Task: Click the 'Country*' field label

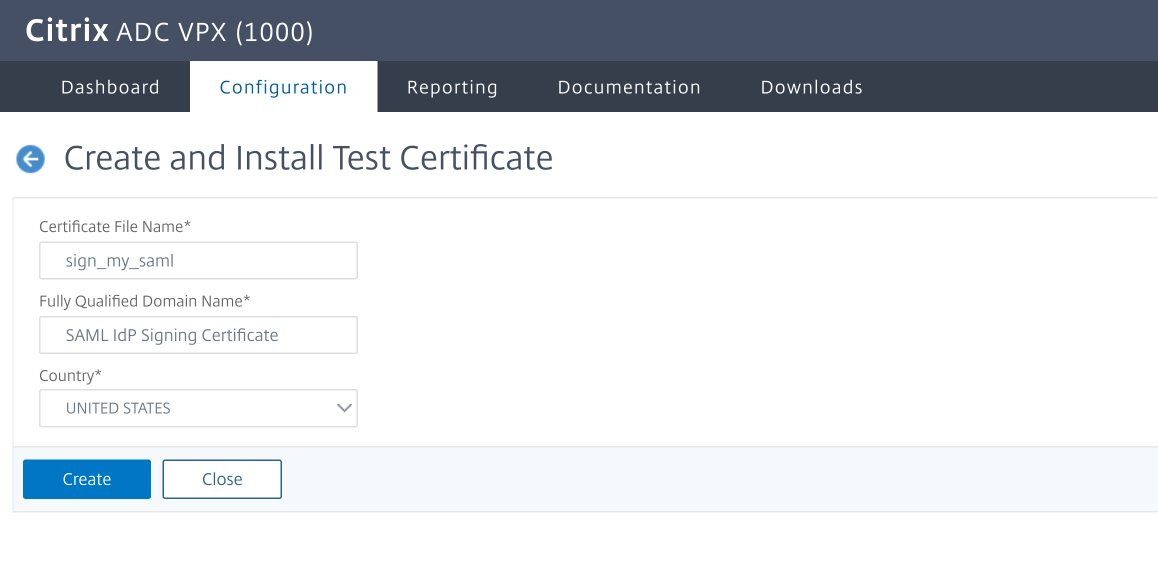Action: point(70,375)
